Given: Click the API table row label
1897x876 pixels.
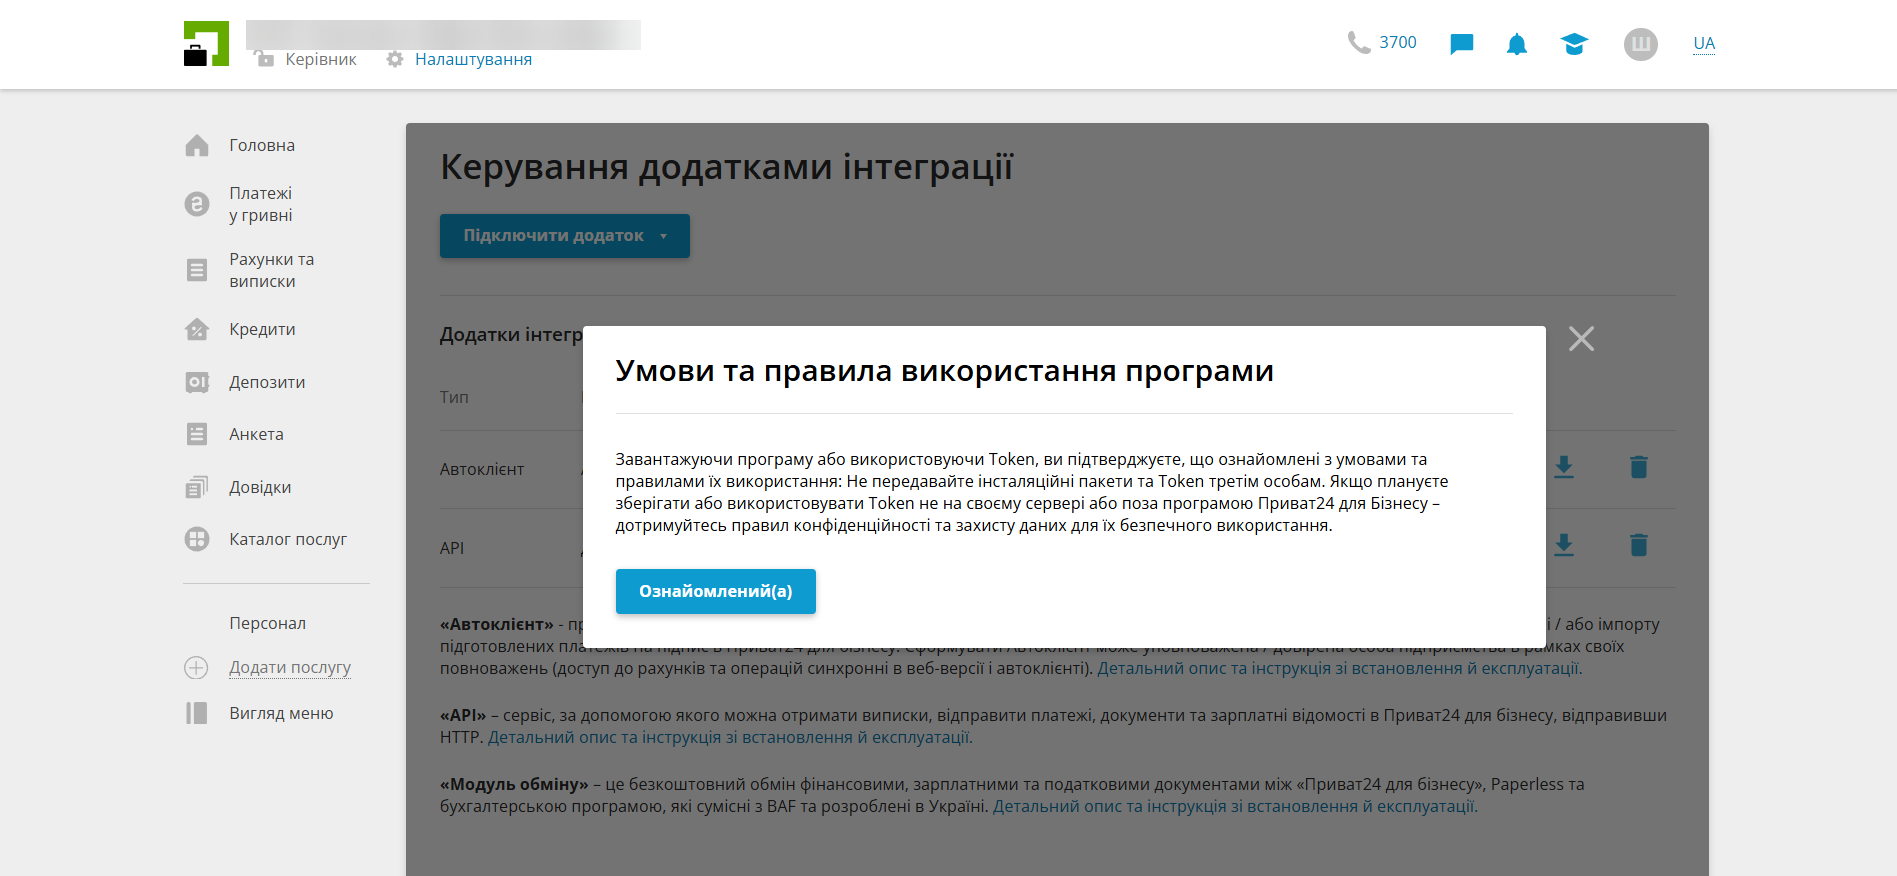Looking at the screenshot, I should point(452,548).
